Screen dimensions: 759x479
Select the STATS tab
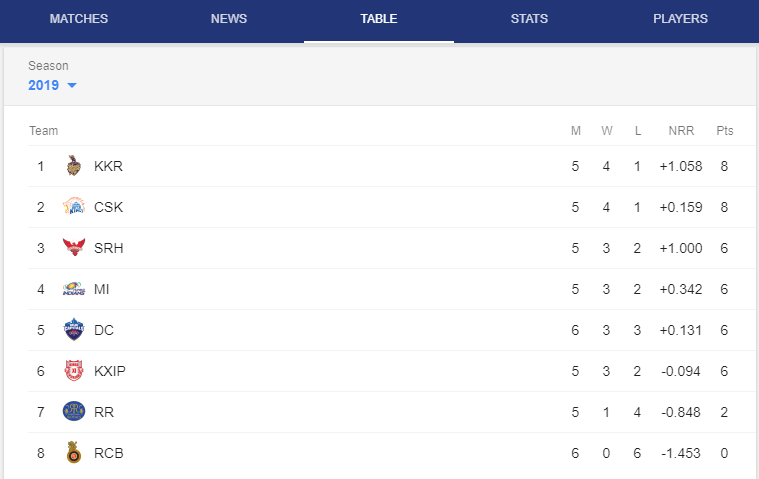[529, 19]
